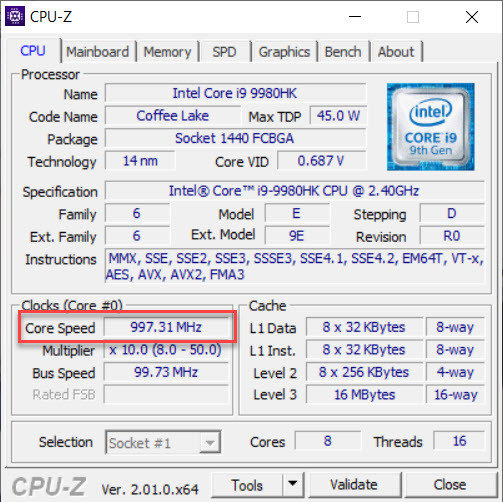Screen dimensions: 503x502
Task: Expand the Socket #1 selection combo box
Action: [163, 442]
